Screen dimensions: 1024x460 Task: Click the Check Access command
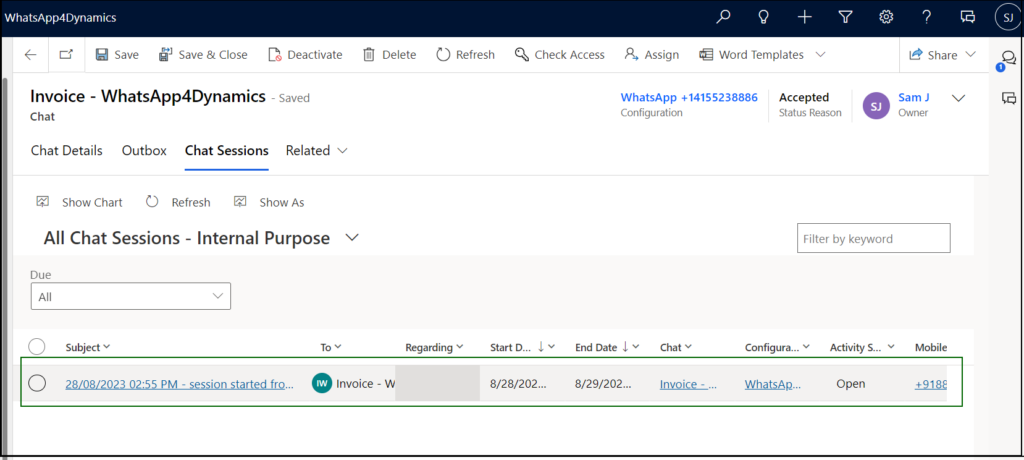560,55
